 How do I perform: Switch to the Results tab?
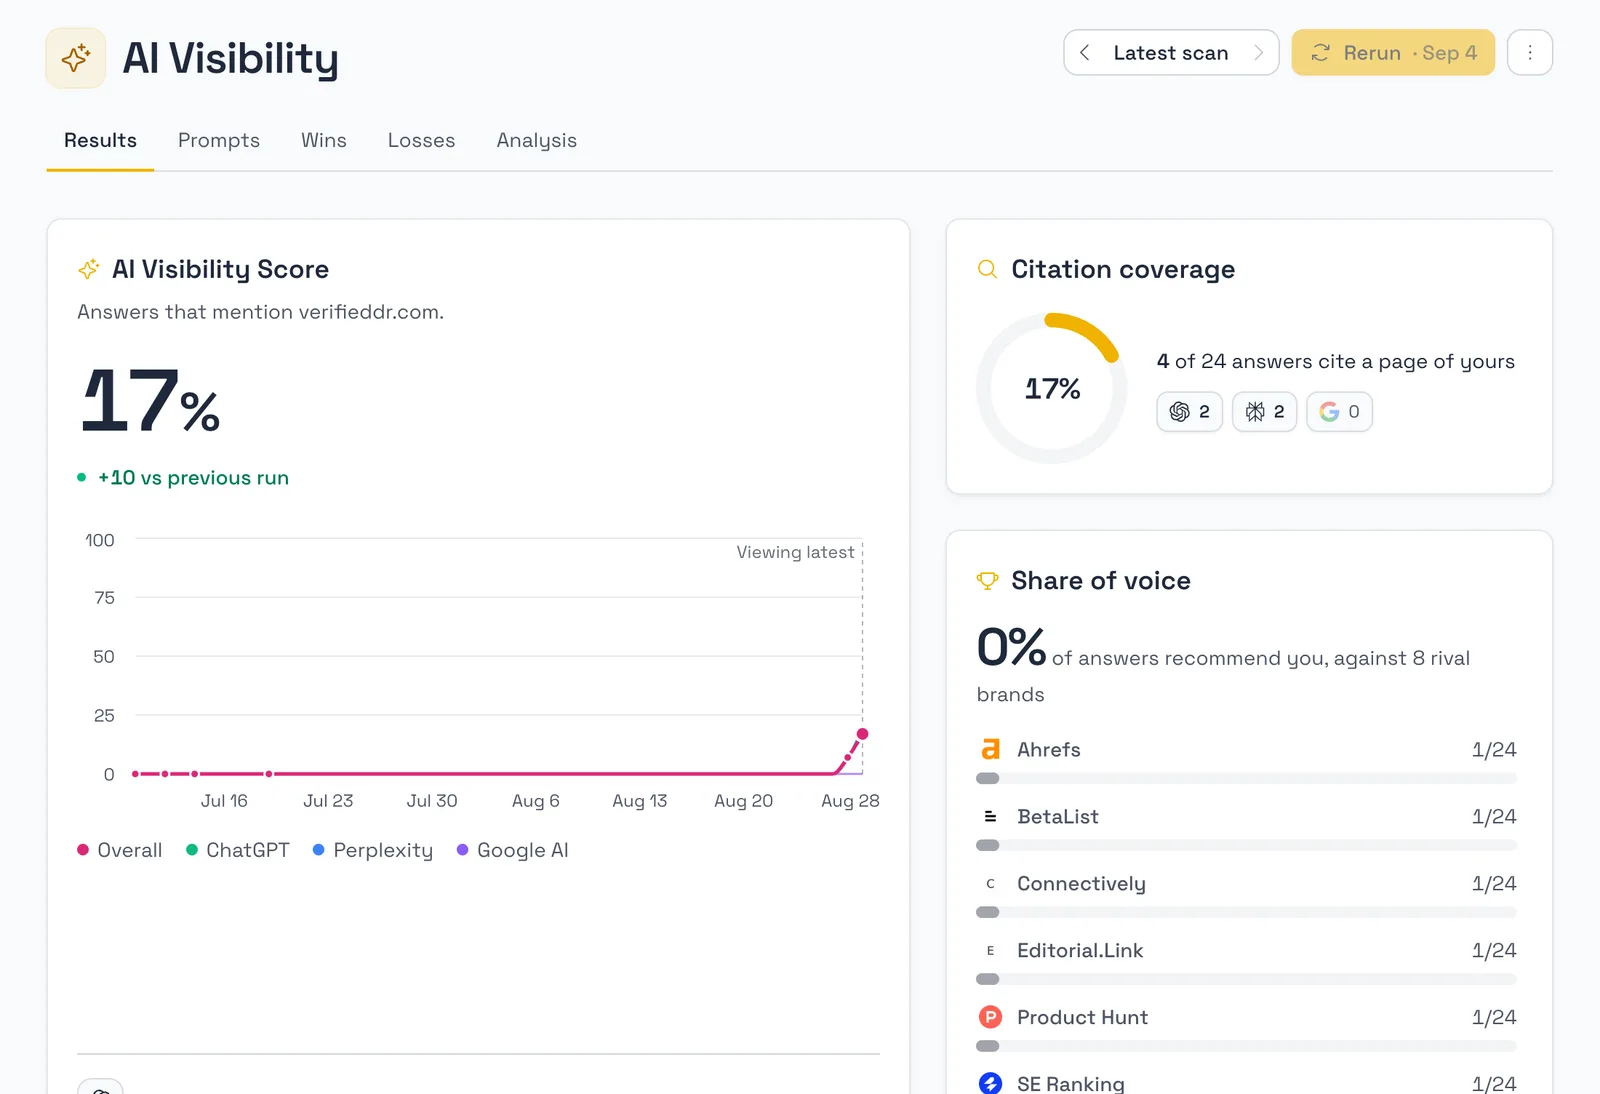(100, 141)
